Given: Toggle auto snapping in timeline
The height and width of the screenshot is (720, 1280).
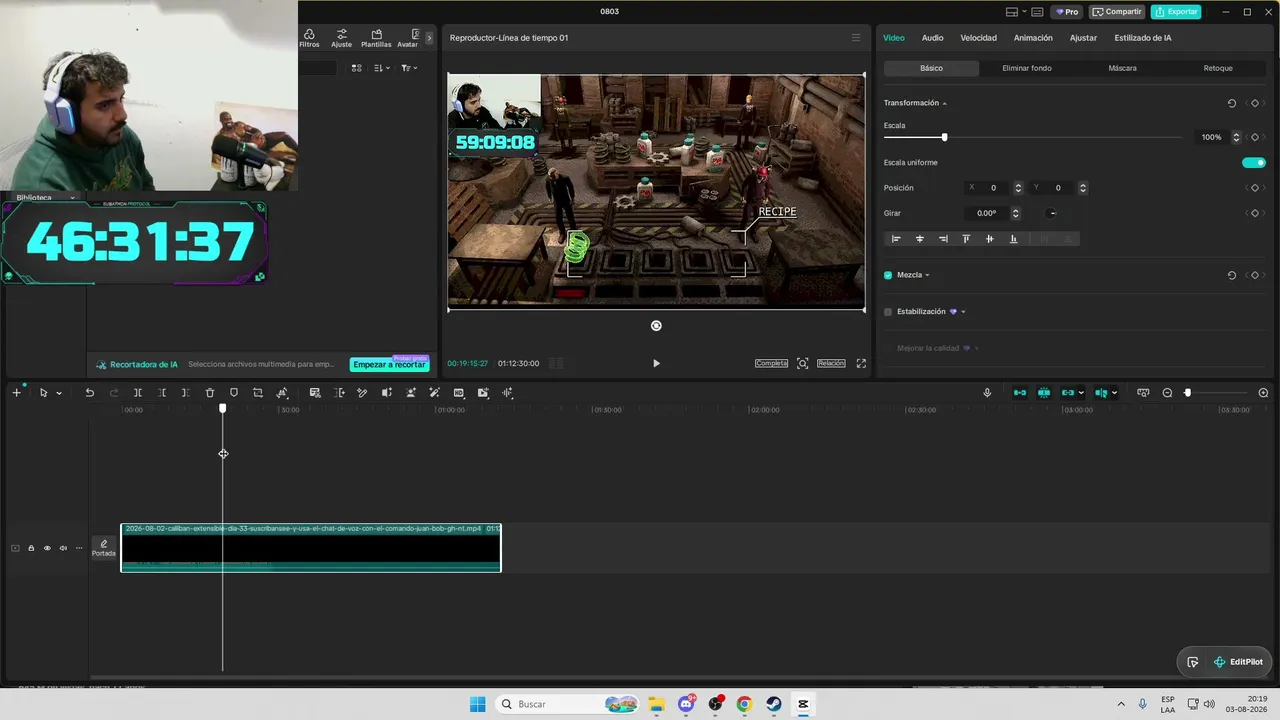Looking at the screenshot, I should (1044, 393).
